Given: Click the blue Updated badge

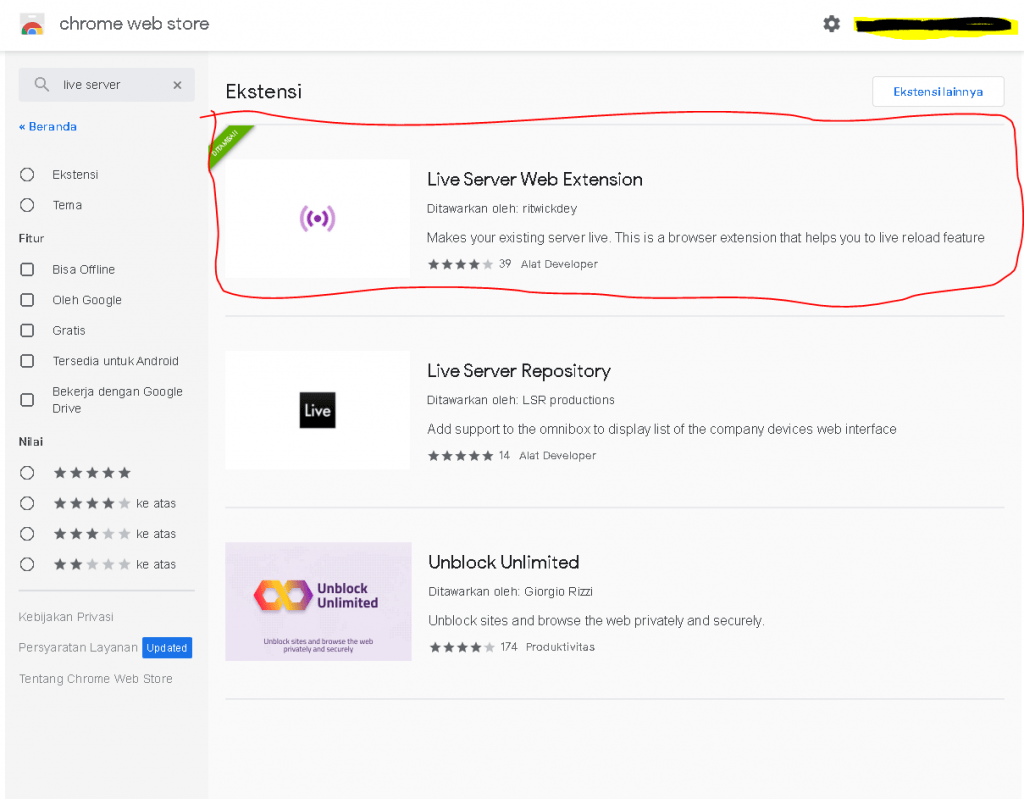Looking at the screenshot, I should (167, 647).
